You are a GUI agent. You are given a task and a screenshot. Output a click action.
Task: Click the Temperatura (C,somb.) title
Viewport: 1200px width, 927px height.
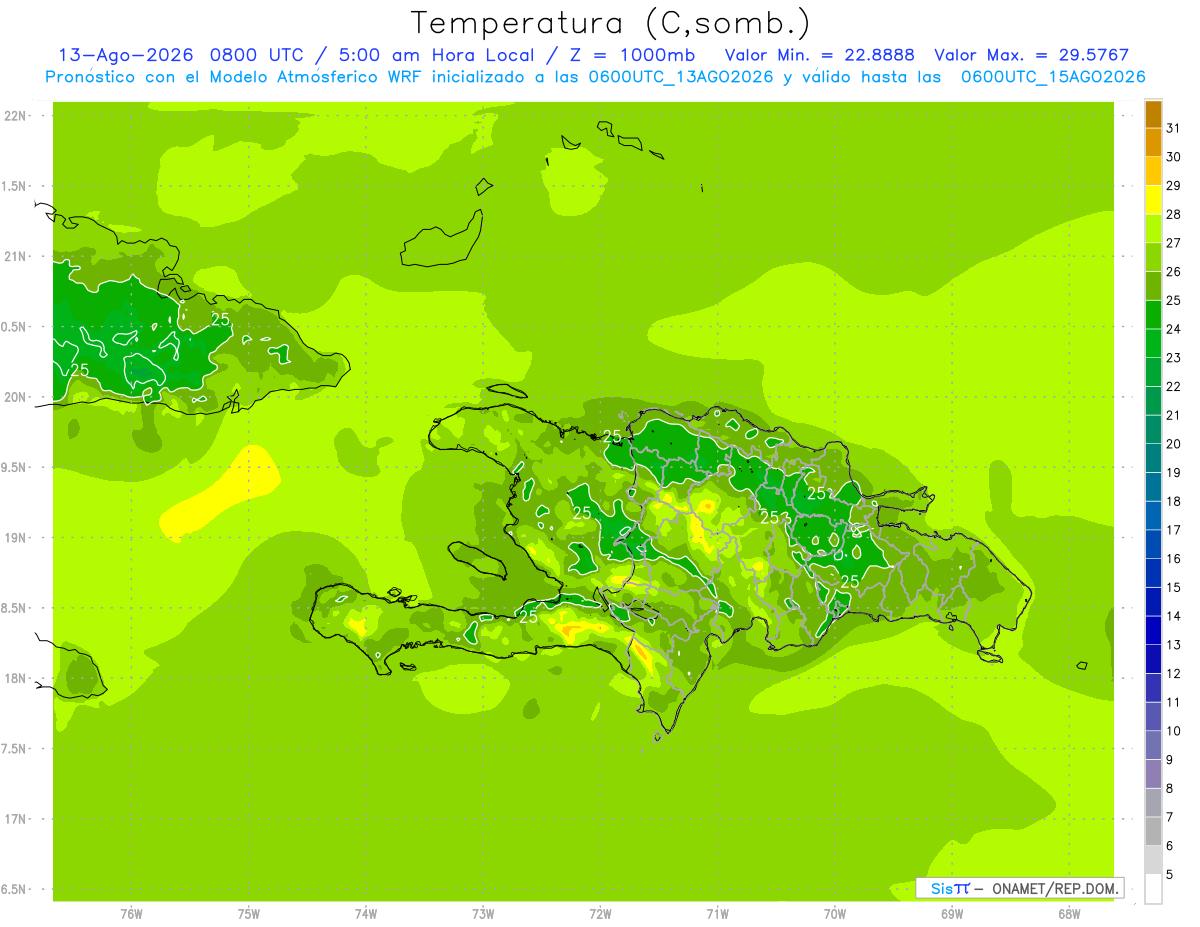point(611,23)
